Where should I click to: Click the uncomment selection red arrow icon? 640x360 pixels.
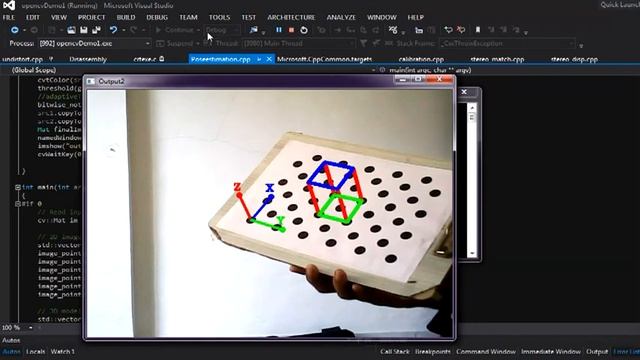461,30
